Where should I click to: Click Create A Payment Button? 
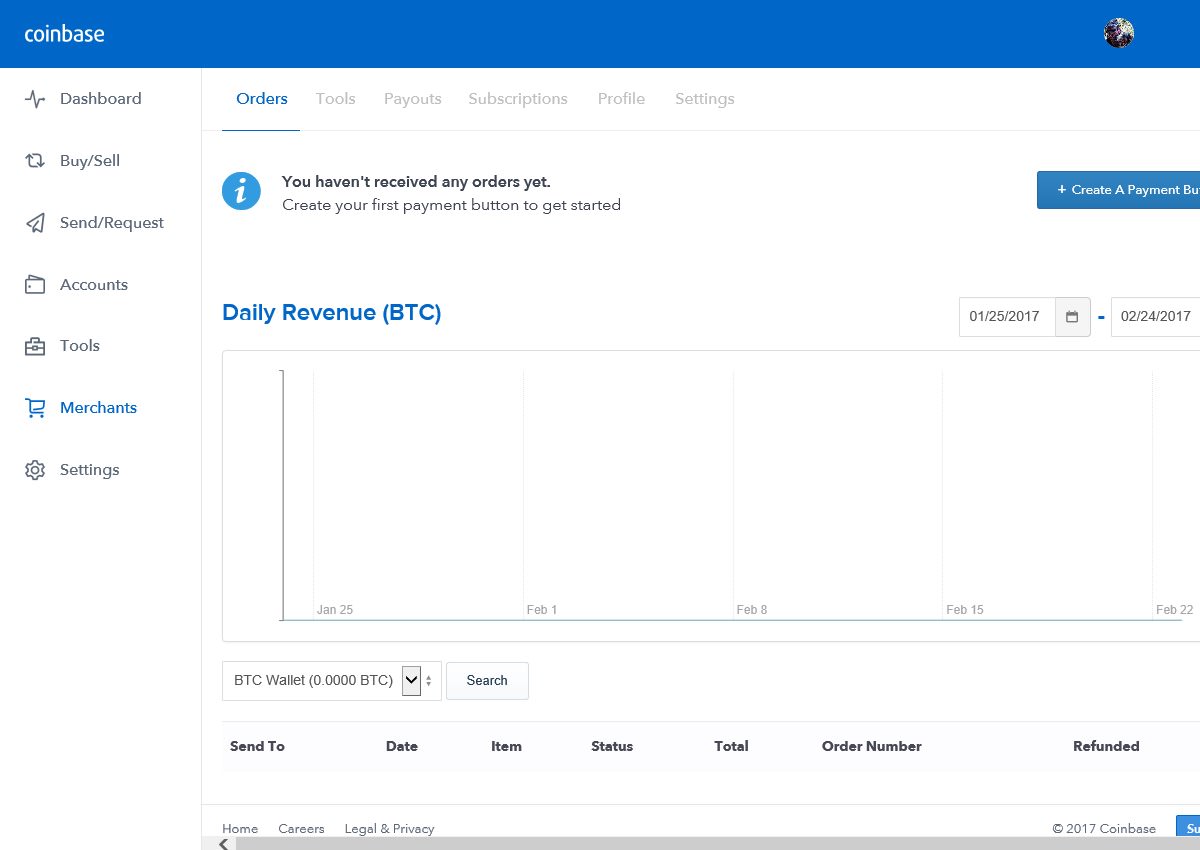1118,190
